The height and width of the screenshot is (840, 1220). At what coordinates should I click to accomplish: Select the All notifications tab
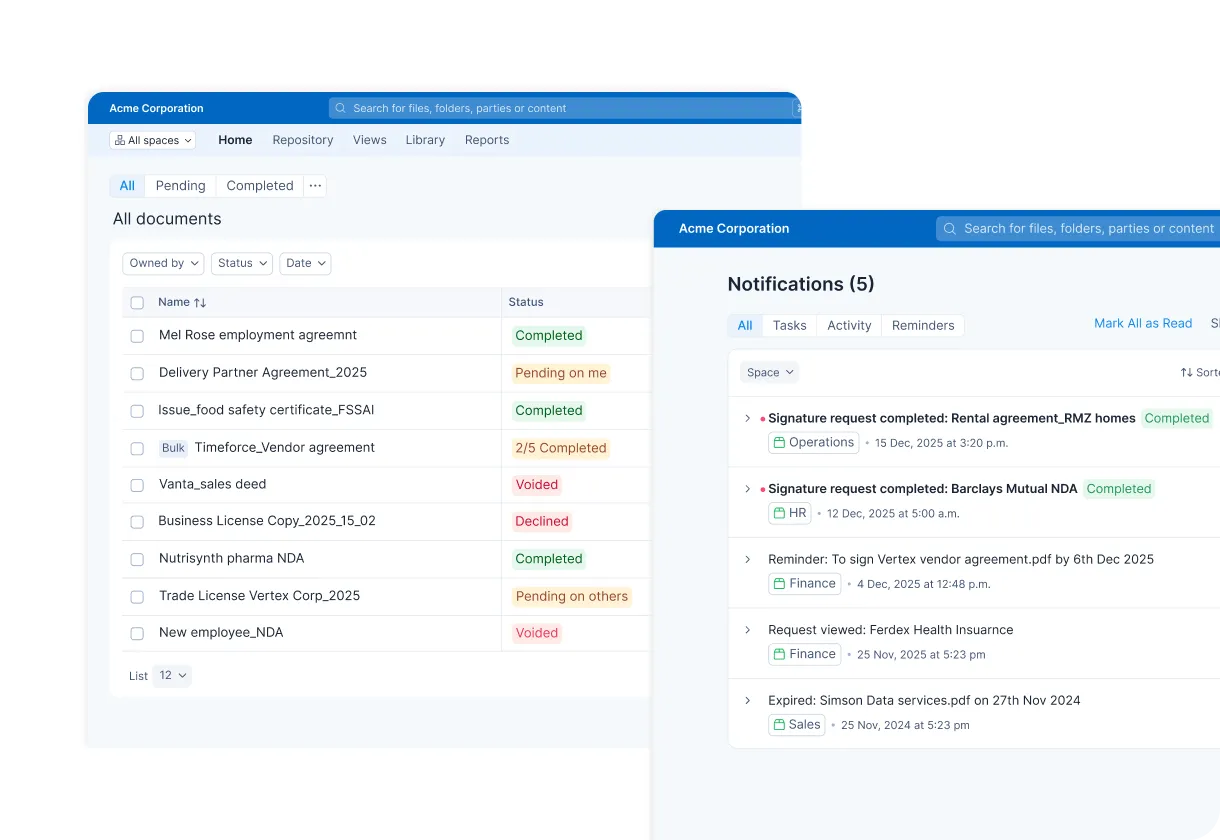click(x=745, y=325)
